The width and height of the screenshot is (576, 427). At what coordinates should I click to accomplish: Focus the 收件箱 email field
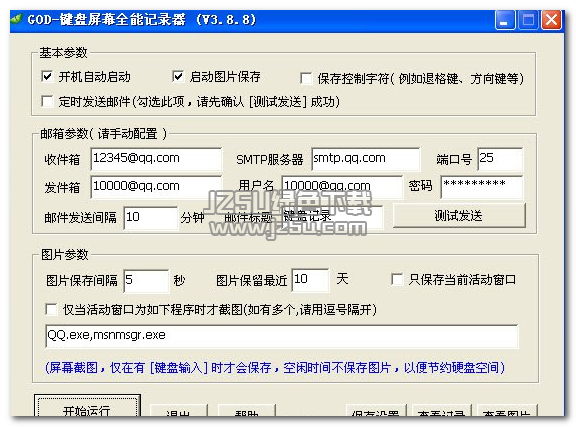pyautogui.click(x=156, y=159)
